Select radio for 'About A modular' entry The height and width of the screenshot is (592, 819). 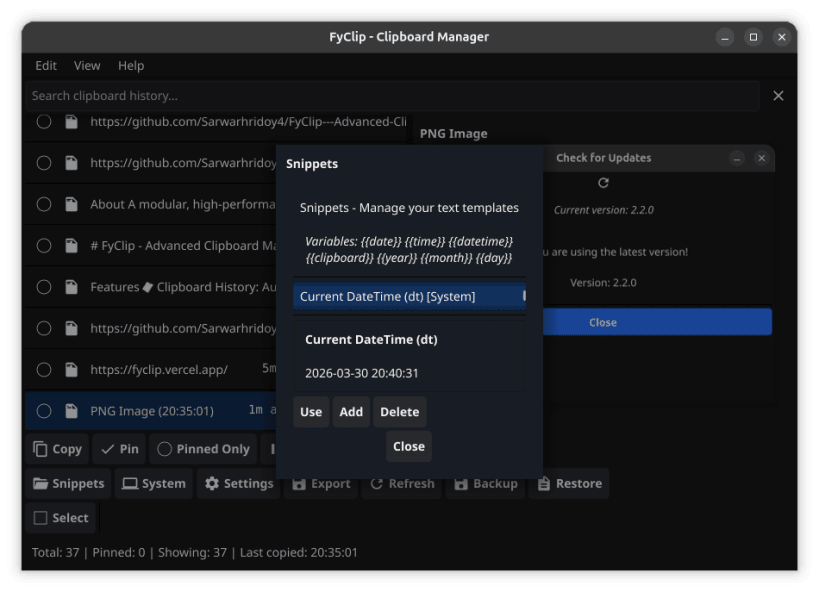point(44,204)
